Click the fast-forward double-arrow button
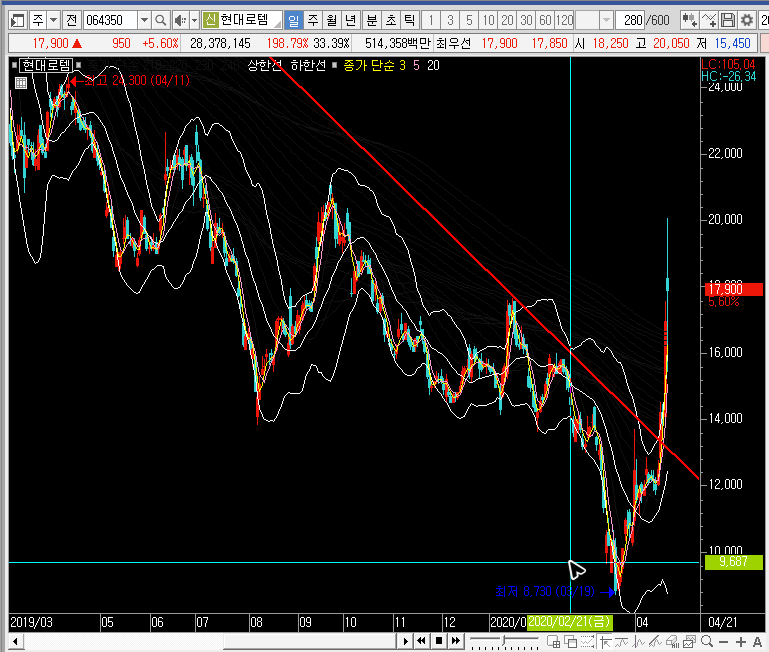The width and height of the screenshot is (769, 652). [456, 641]
